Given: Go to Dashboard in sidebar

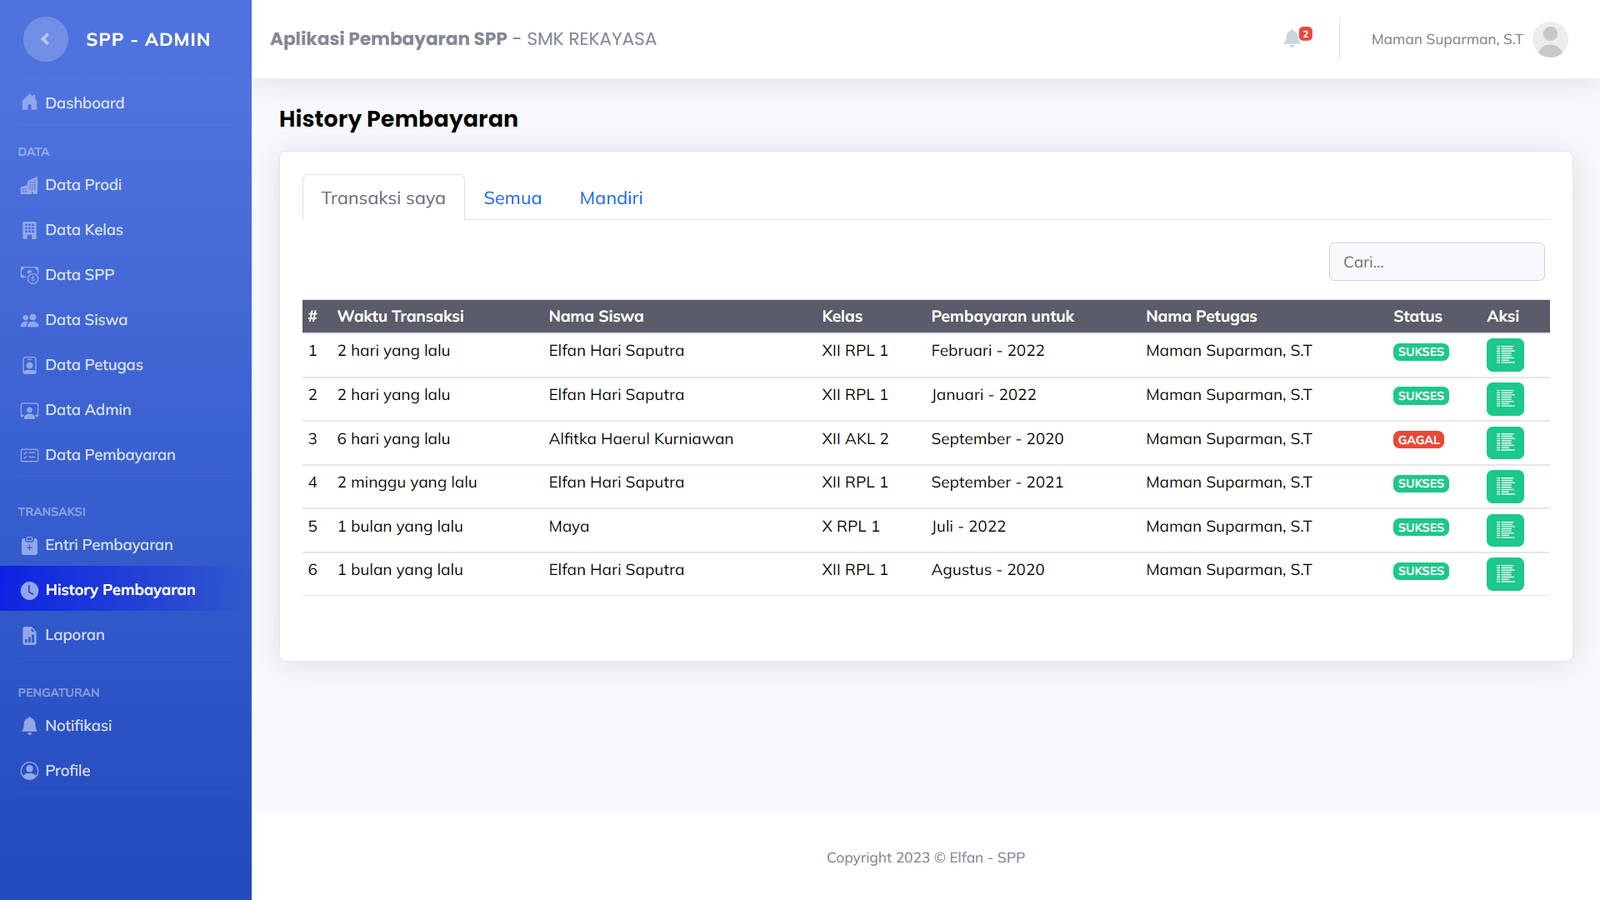Looking at the screenshot, I should point(85,103).
